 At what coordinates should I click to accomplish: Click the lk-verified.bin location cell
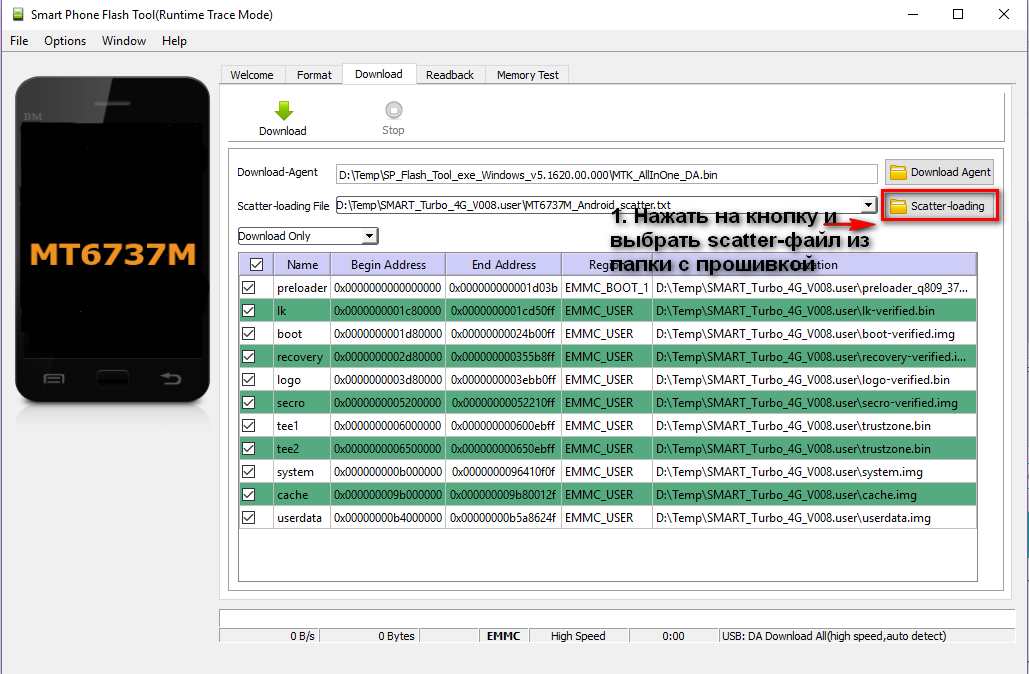coord(814,310)
